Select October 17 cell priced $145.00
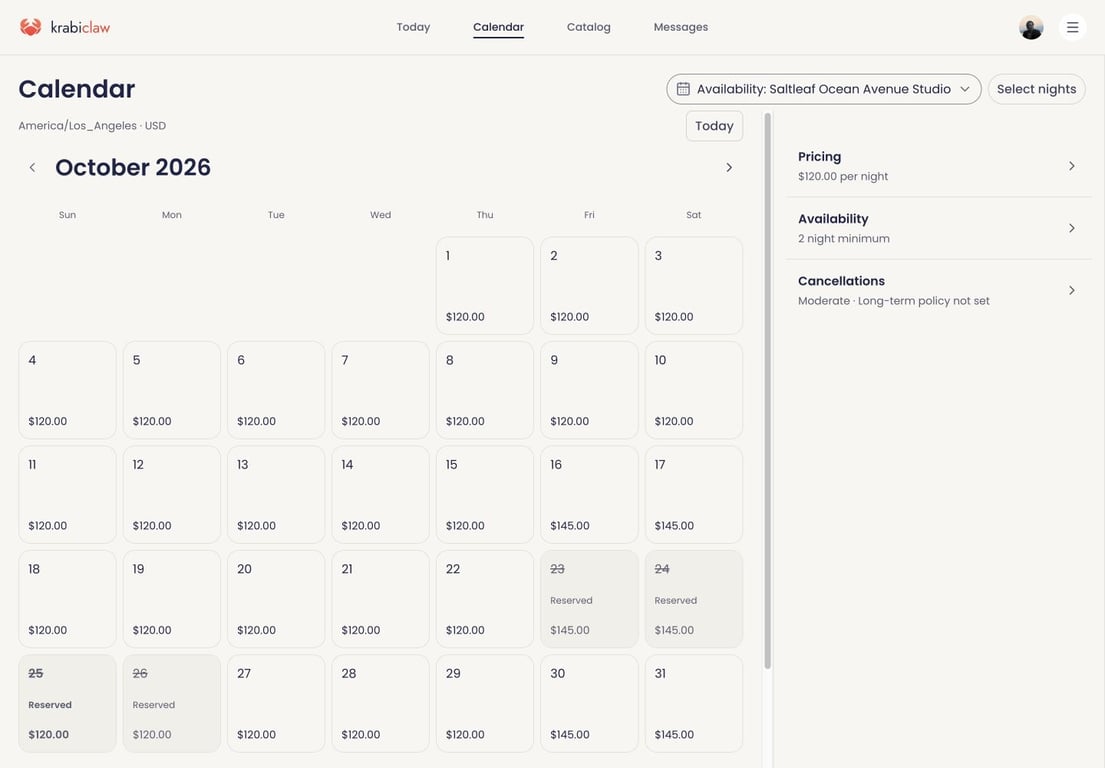The height and width of the screenshot is (768, 1105). pos(693,494)
